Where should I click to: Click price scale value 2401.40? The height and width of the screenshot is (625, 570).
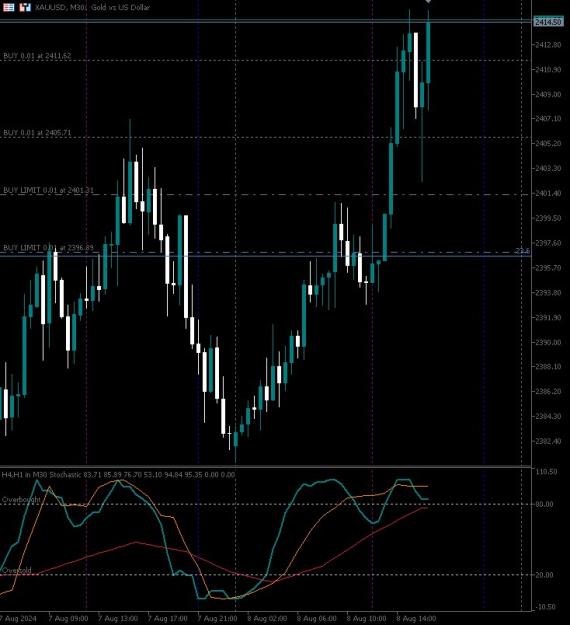coord(548,193)
